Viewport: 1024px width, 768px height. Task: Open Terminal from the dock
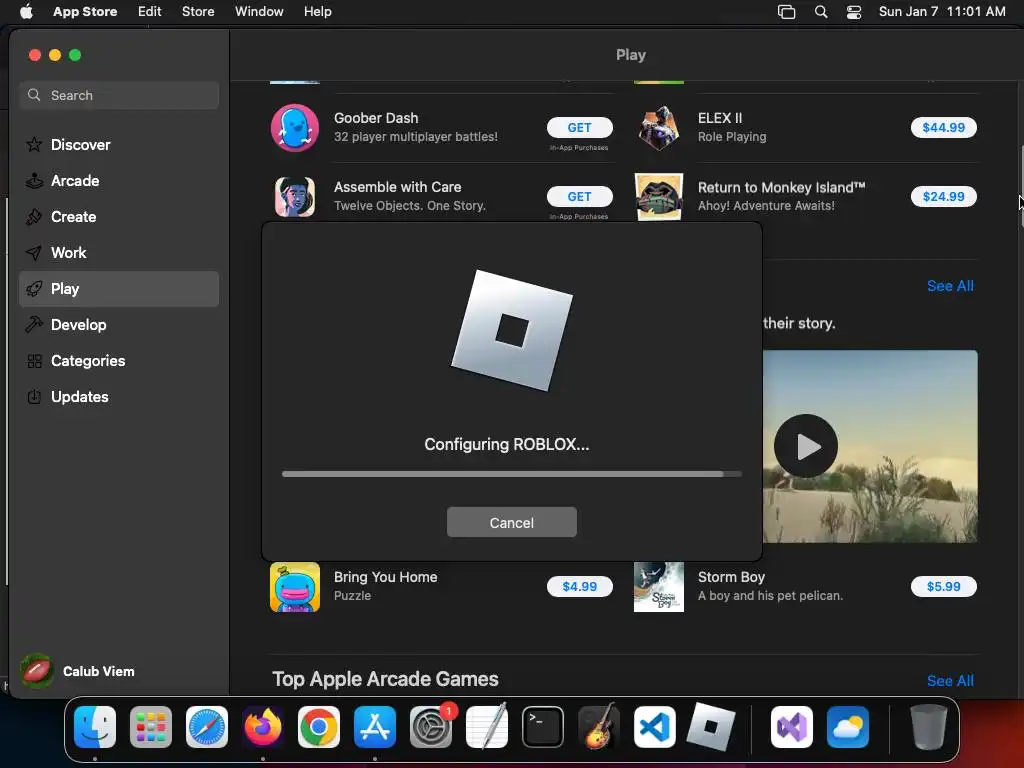(x=543, y=727)
